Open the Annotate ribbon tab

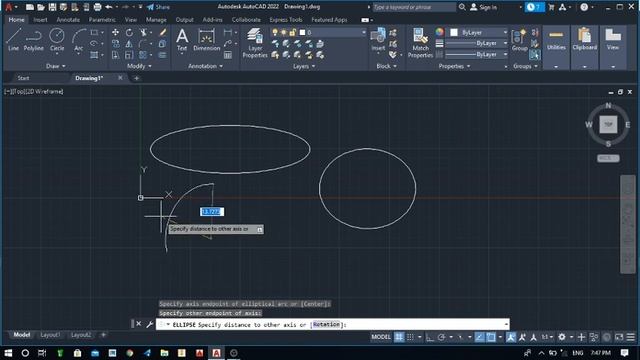[x=68, y=20]
